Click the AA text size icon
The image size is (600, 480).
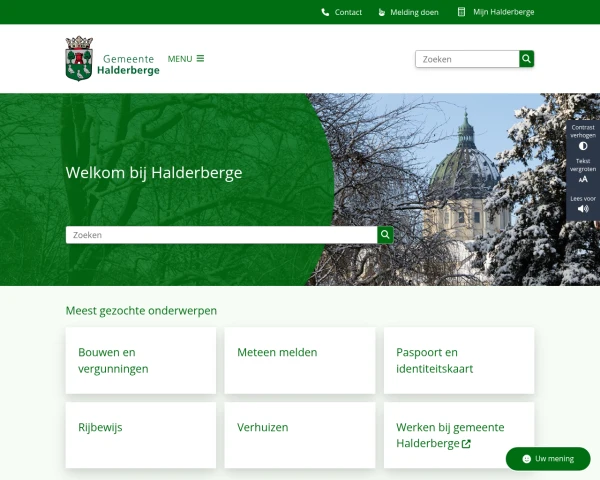point(583,179)
